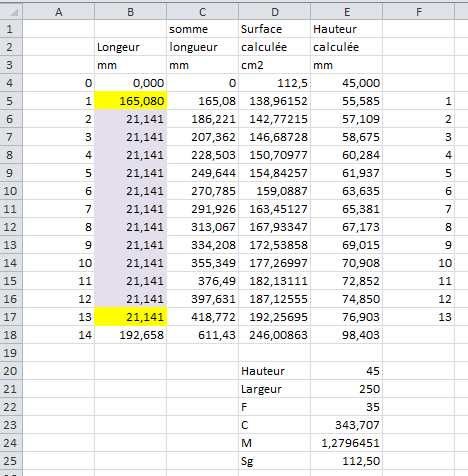
Task: Click cell with value 142,77215
Action: coord(274,119)
